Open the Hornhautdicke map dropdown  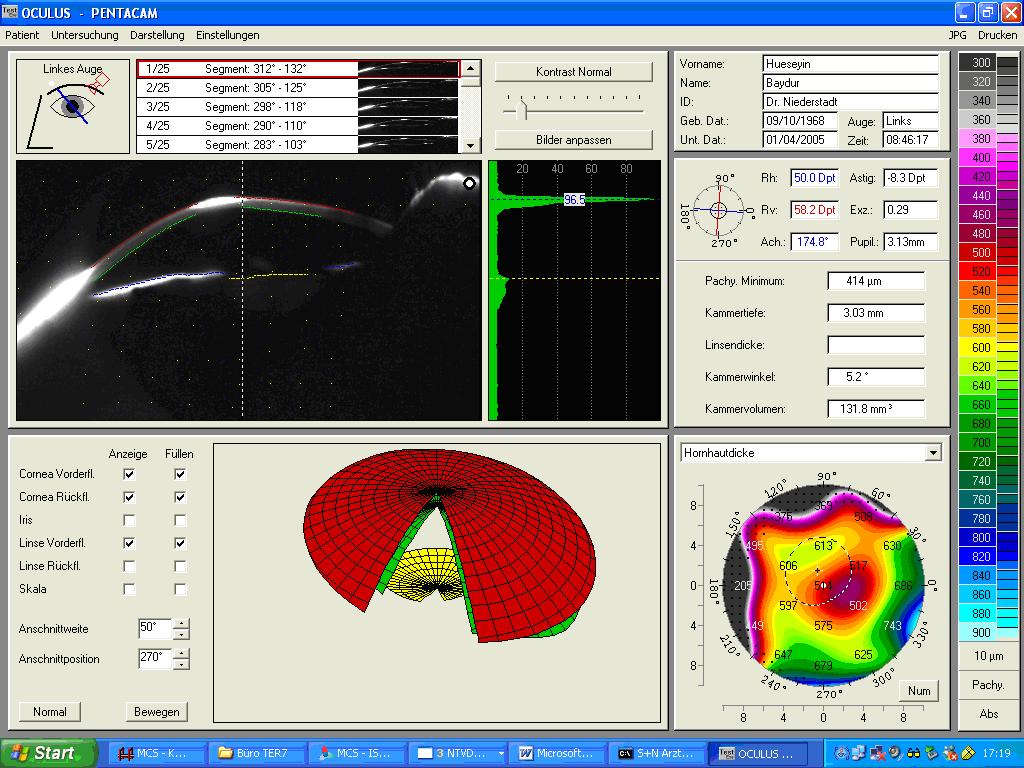pyautogui.click(x=933, y=453)
